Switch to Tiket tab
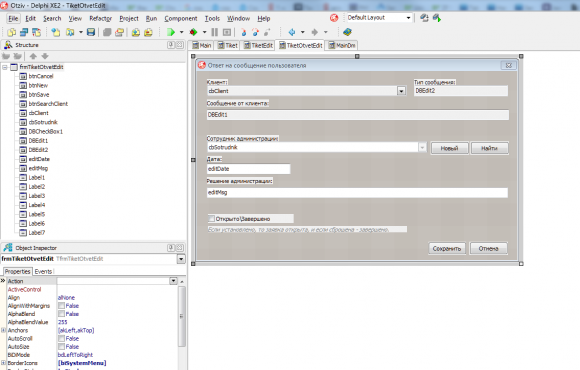The height and width of the screenshot is (370, 580). tap(228, 46)
